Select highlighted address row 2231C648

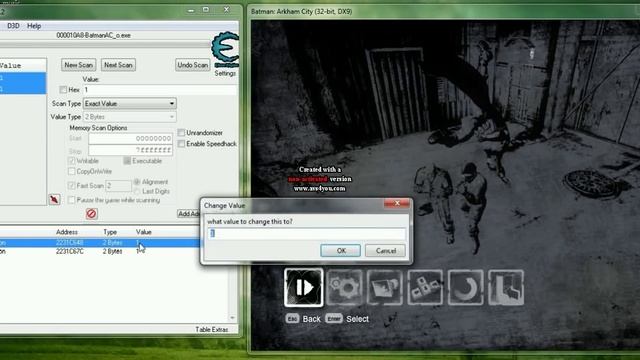[x=100, y=242]
